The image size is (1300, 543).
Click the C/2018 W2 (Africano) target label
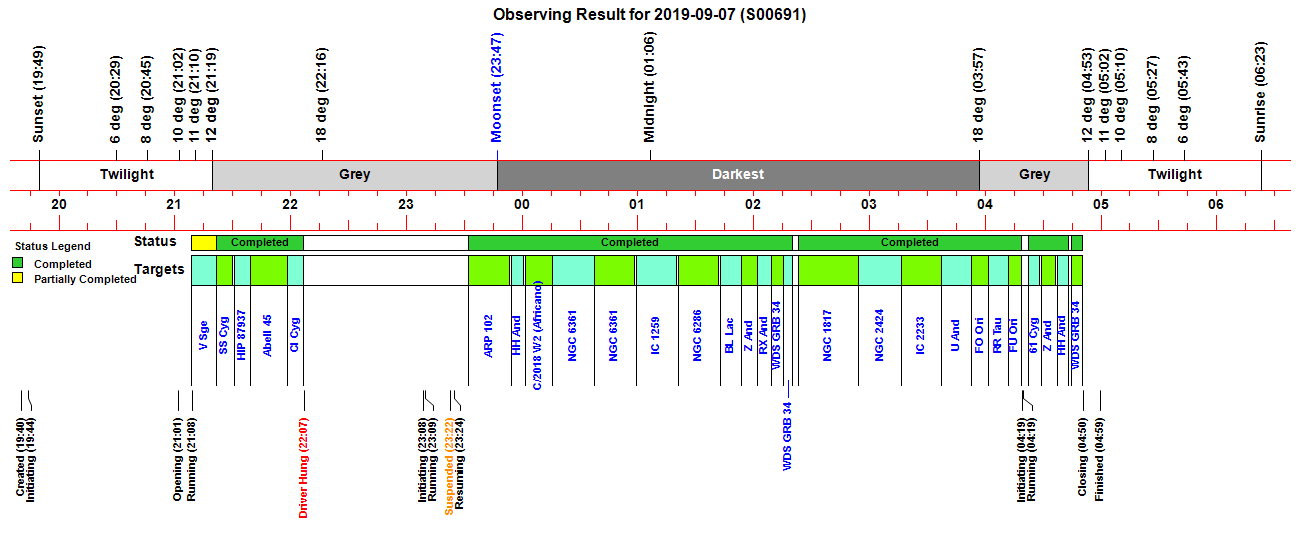pyautogui.click(x=538, y=334)
